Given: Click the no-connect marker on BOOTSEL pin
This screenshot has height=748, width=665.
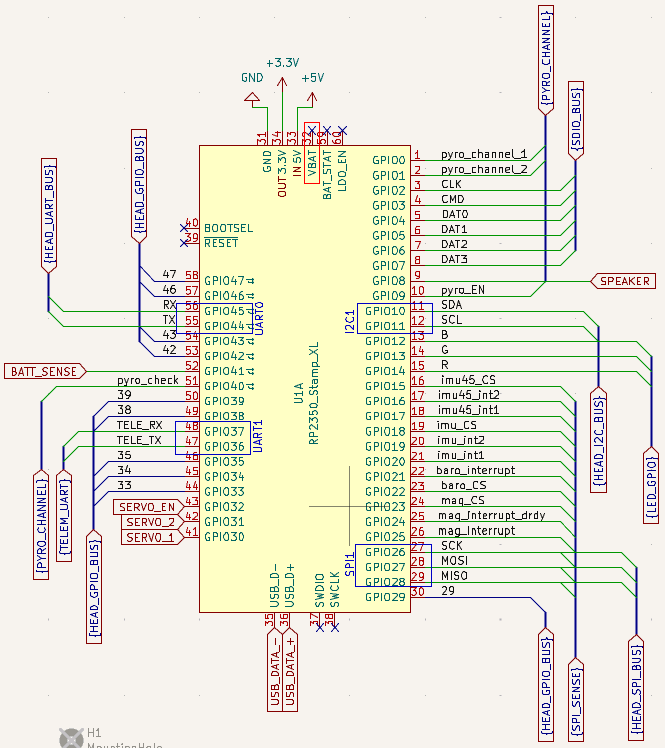Looking at the screenshot, I should click(183, 226).
